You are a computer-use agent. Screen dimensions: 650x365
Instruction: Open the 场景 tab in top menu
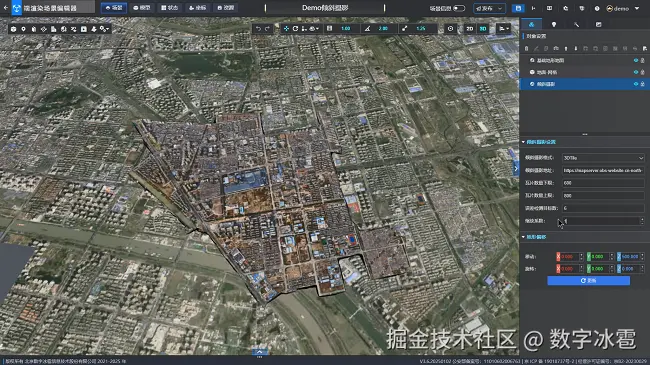(x=114, y=8)
